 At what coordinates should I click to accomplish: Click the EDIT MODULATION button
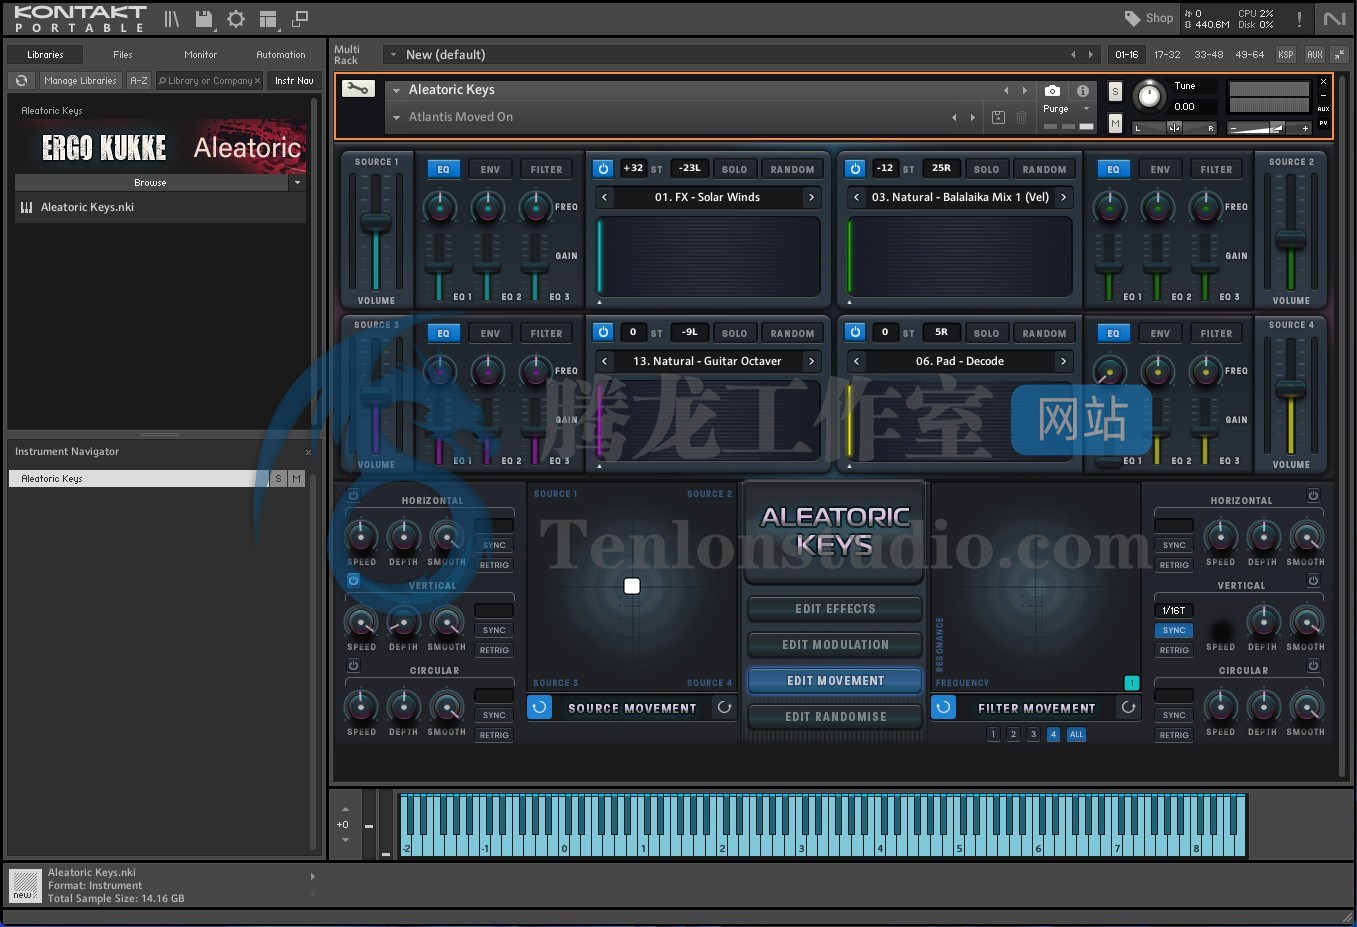[835, 645]
